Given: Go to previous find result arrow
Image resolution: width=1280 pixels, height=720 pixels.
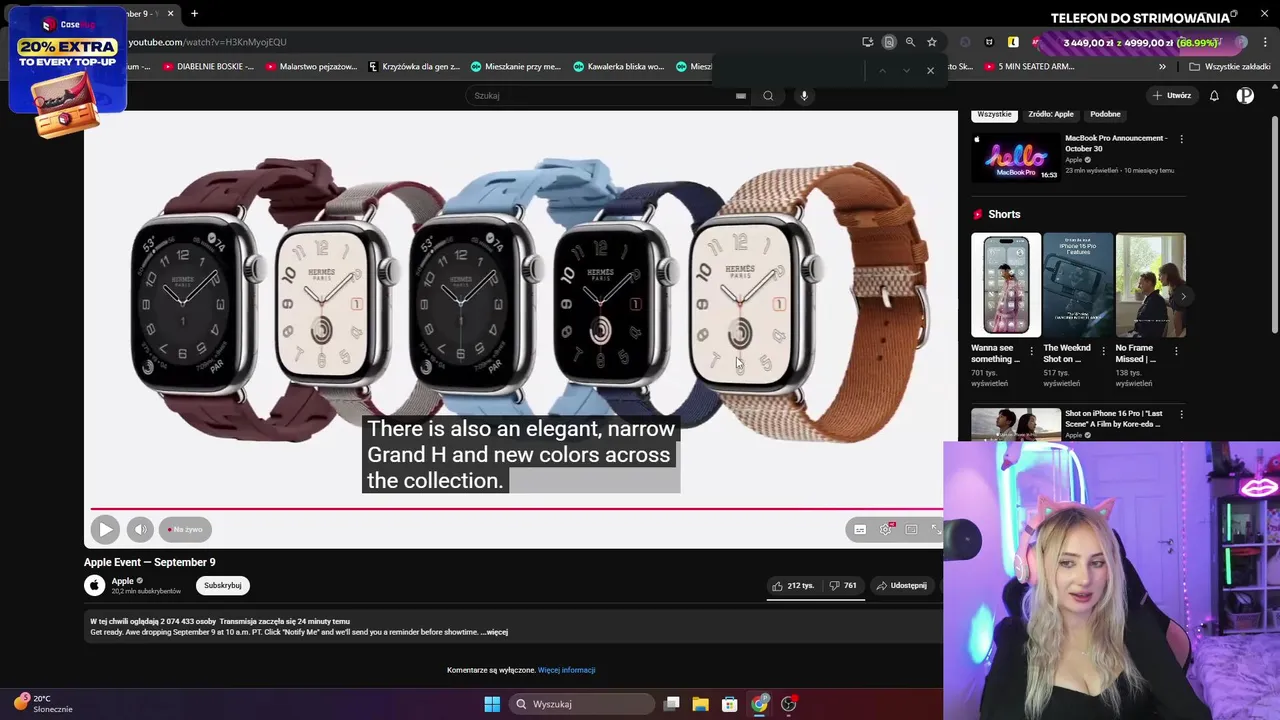Looking at the screenshot, I should pyautogui.click(x=882, y=70).
